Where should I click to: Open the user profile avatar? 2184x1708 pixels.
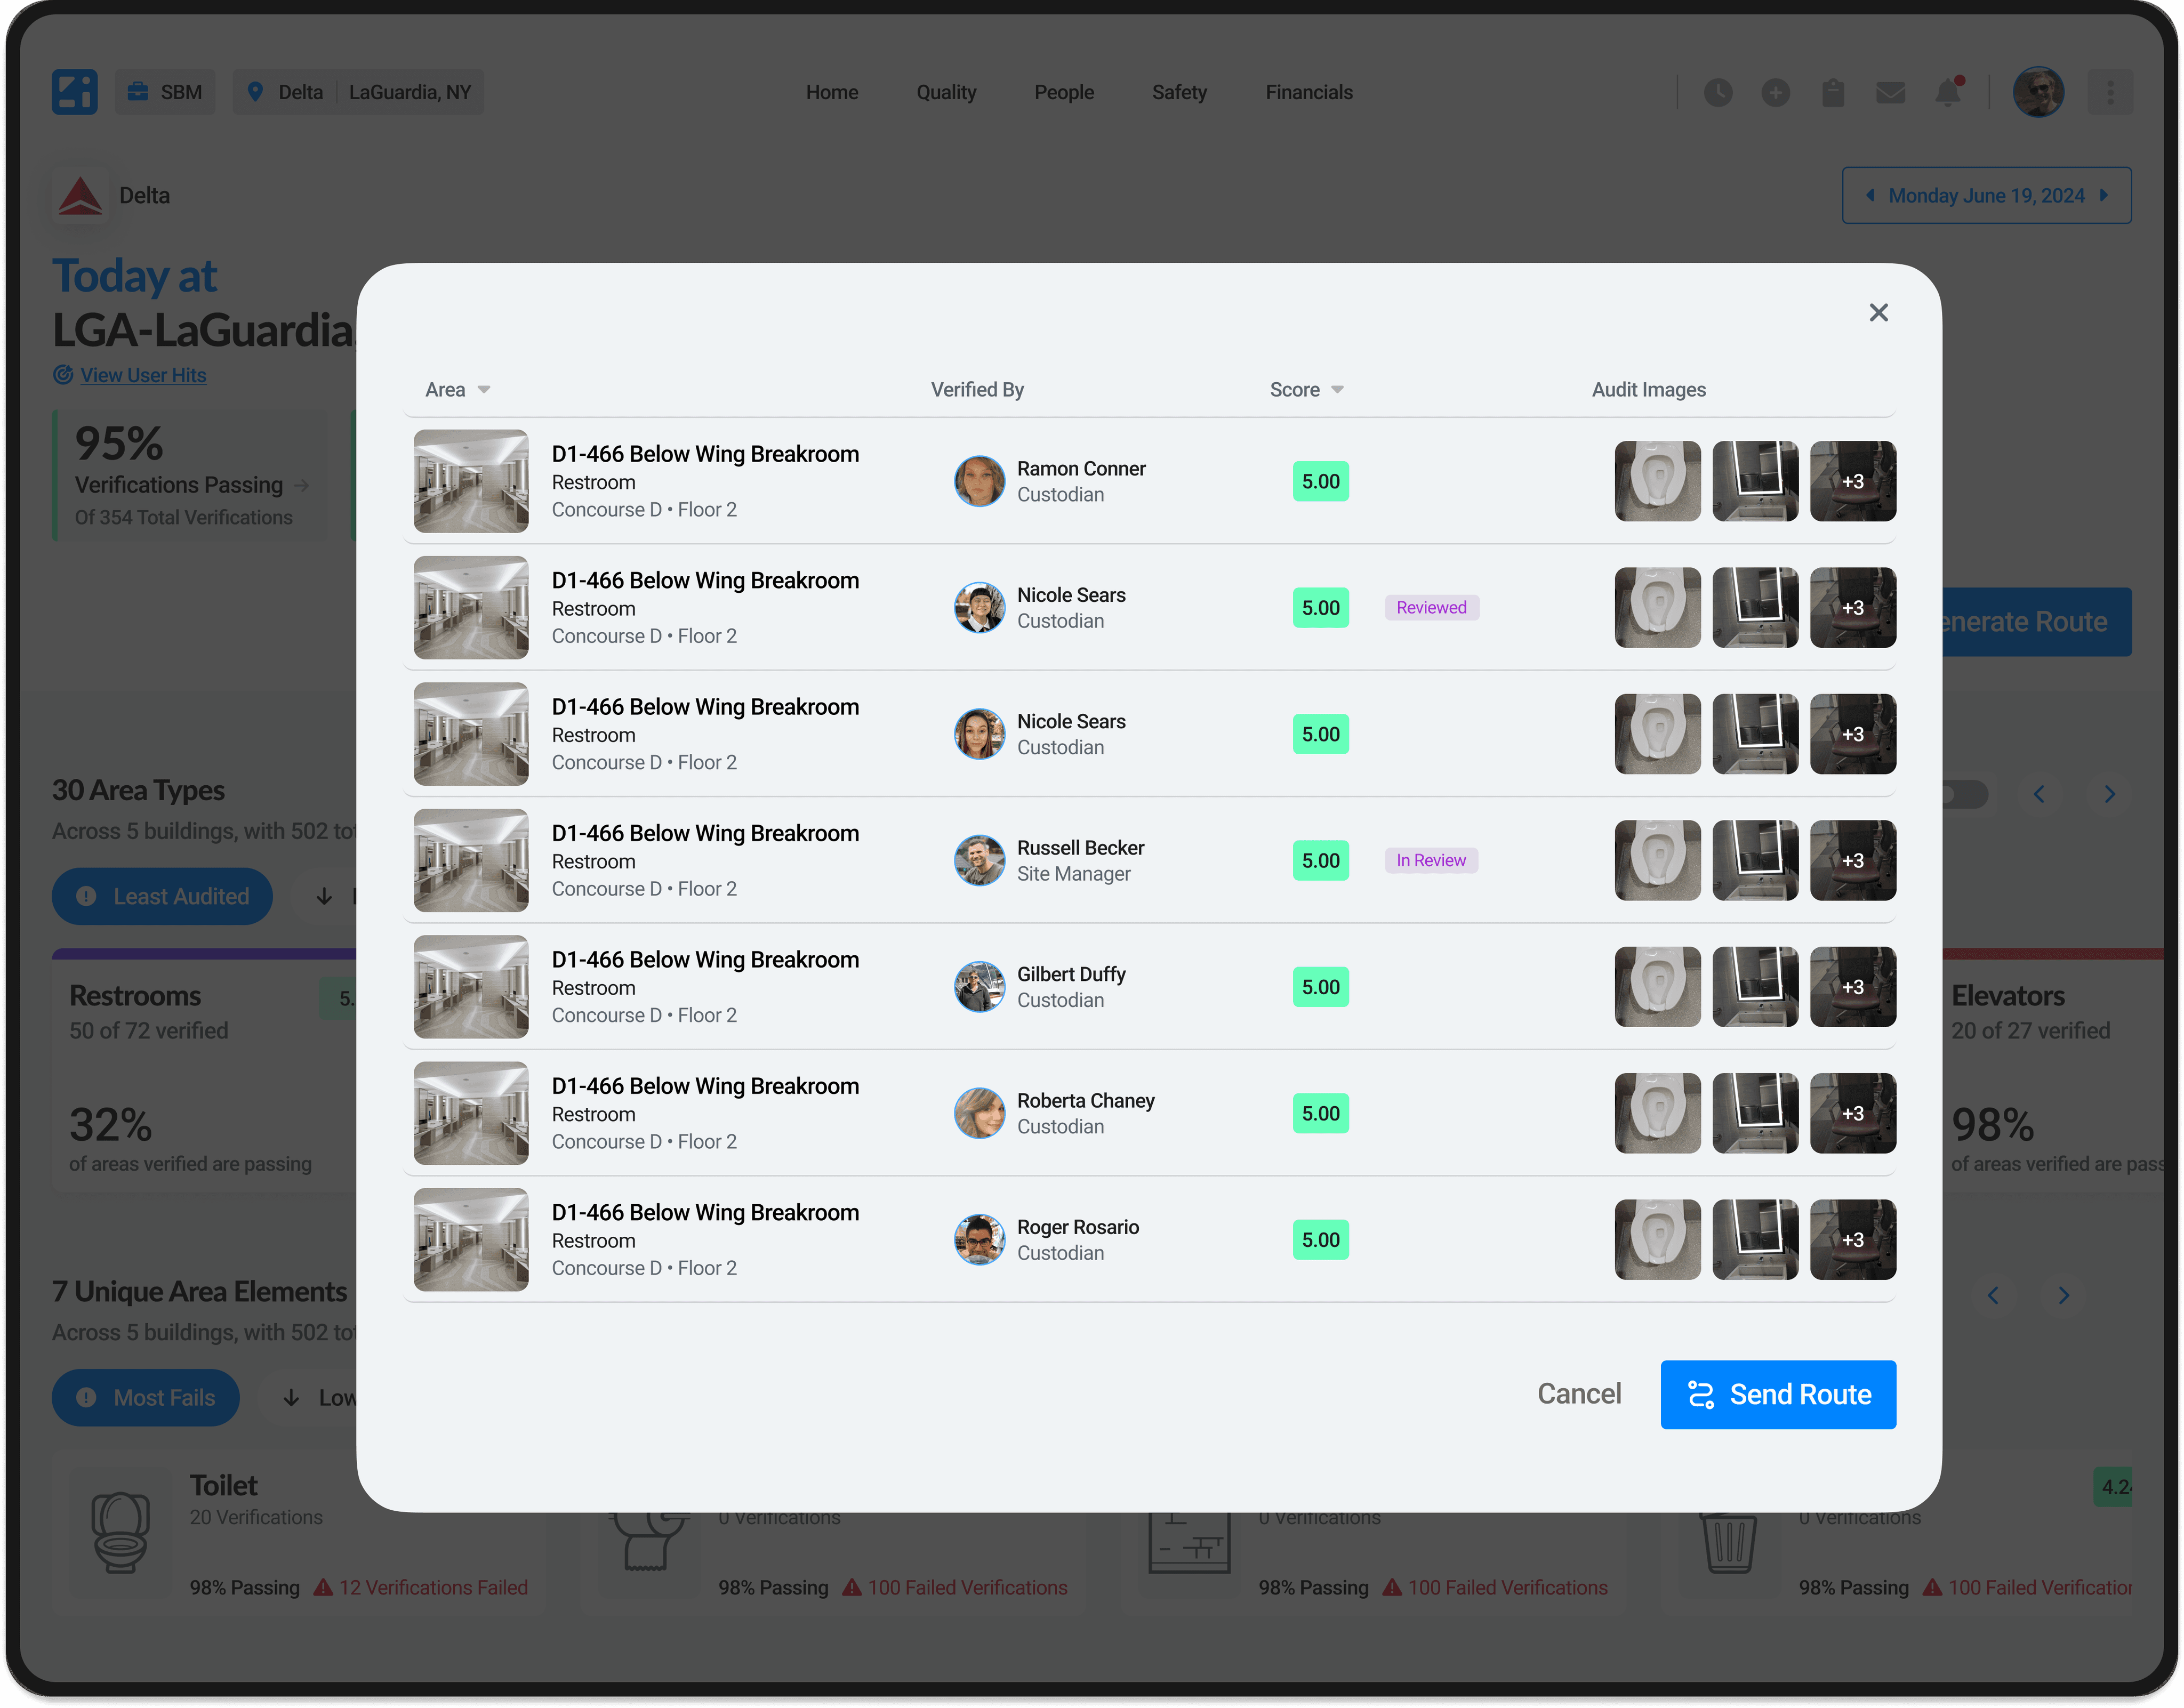[x=2038, y=92]
